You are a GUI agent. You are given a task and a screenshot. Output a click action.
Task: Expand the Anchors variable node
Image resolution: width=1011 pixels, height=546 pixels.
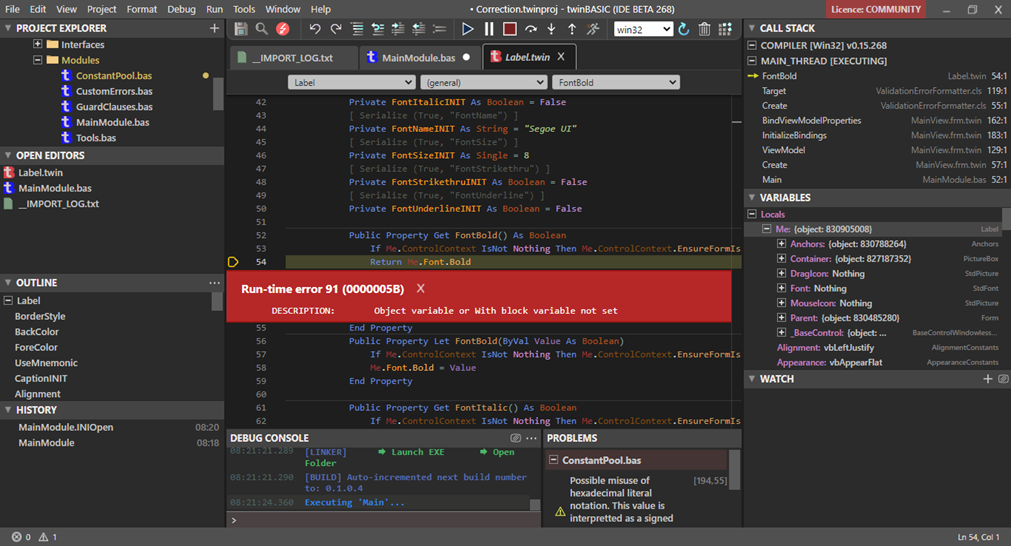click(x=781, y=244)
